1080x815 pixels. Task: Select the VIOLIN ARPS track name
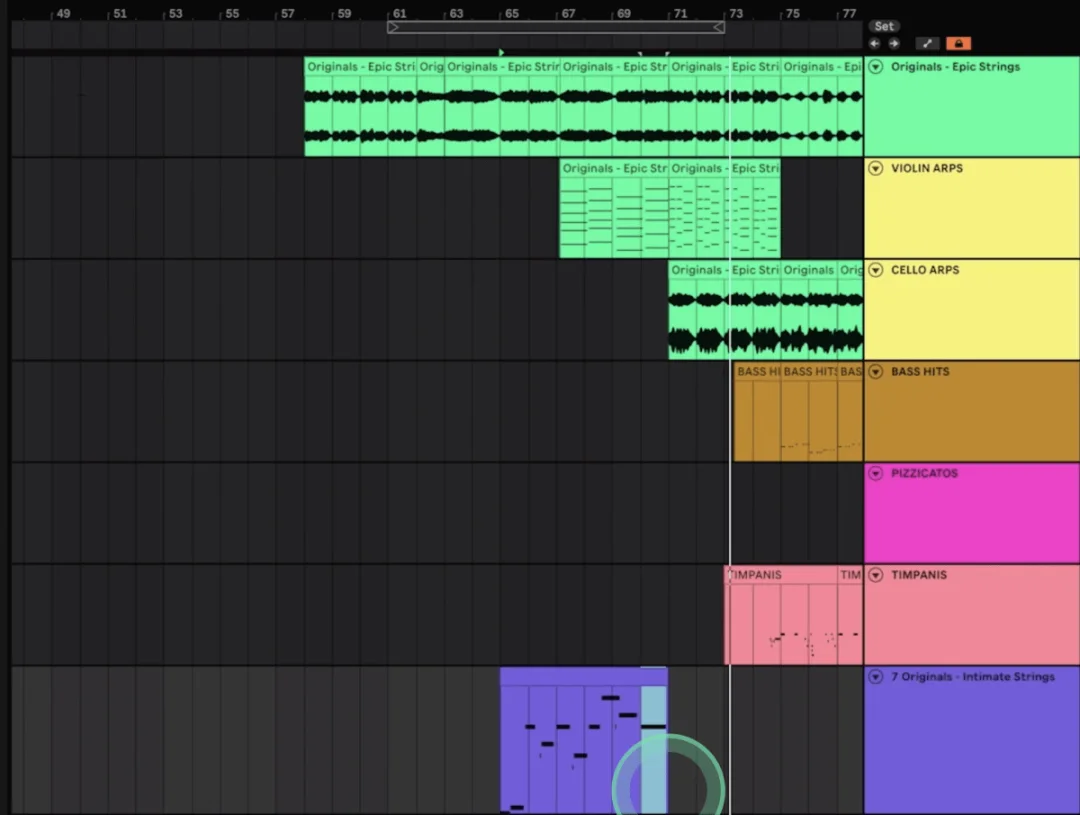point(926,168)
